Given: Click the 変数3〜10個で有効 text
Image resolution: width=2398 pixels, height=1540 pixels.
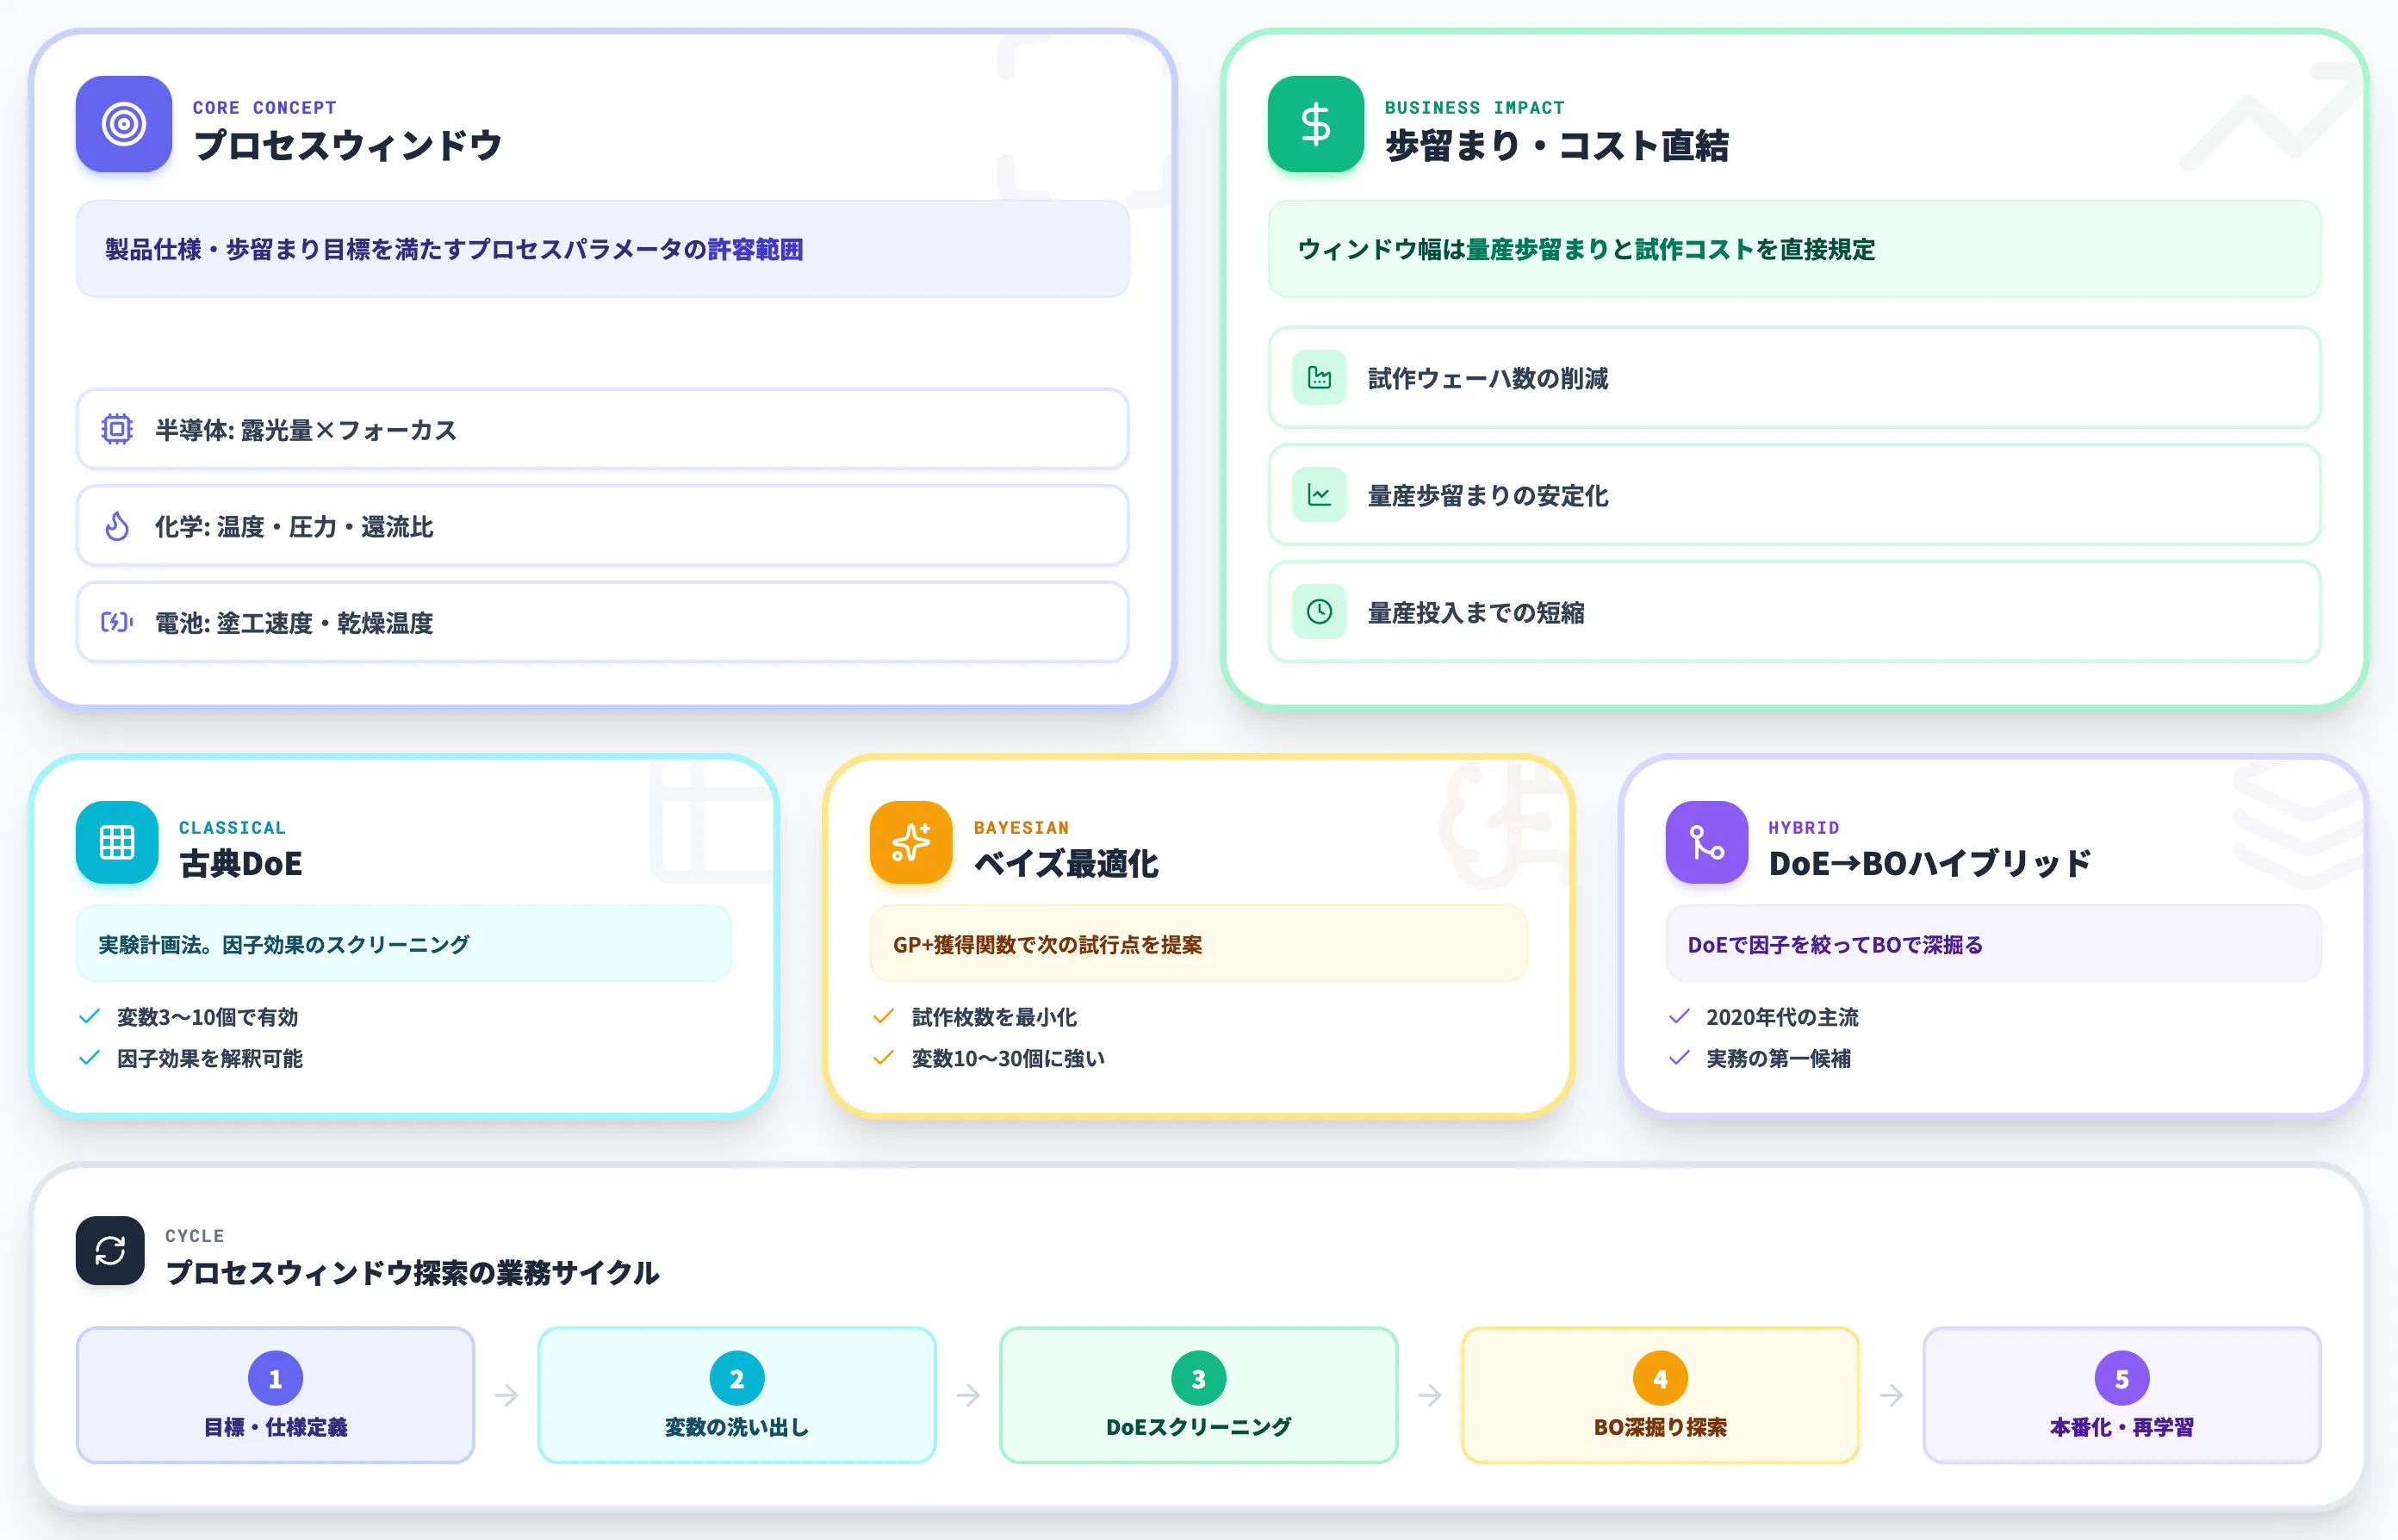Looking at the screenshot, I should [x=207, y=1017].
